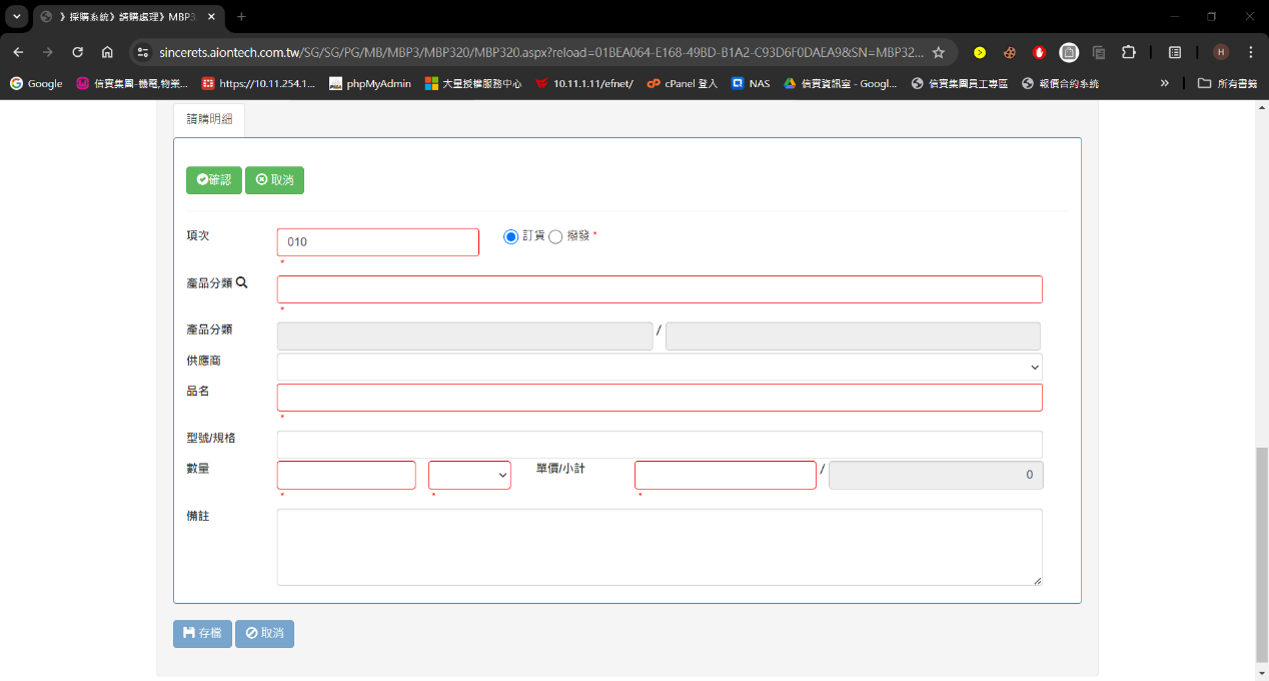Open the Extensions puzzle menu
The width and height of the screenshot is (1269, 681).
click(x=1129, y=52)
